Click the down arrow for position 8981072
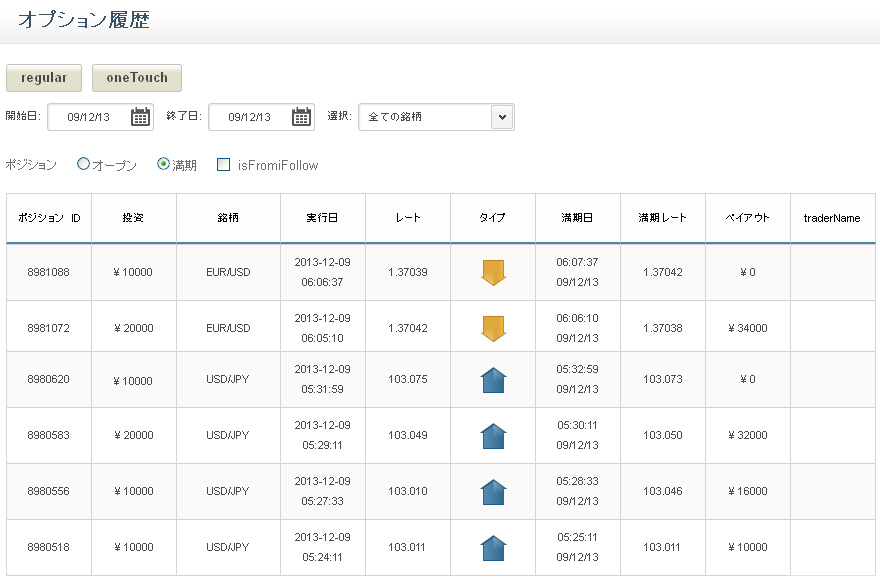 point(493,328)
